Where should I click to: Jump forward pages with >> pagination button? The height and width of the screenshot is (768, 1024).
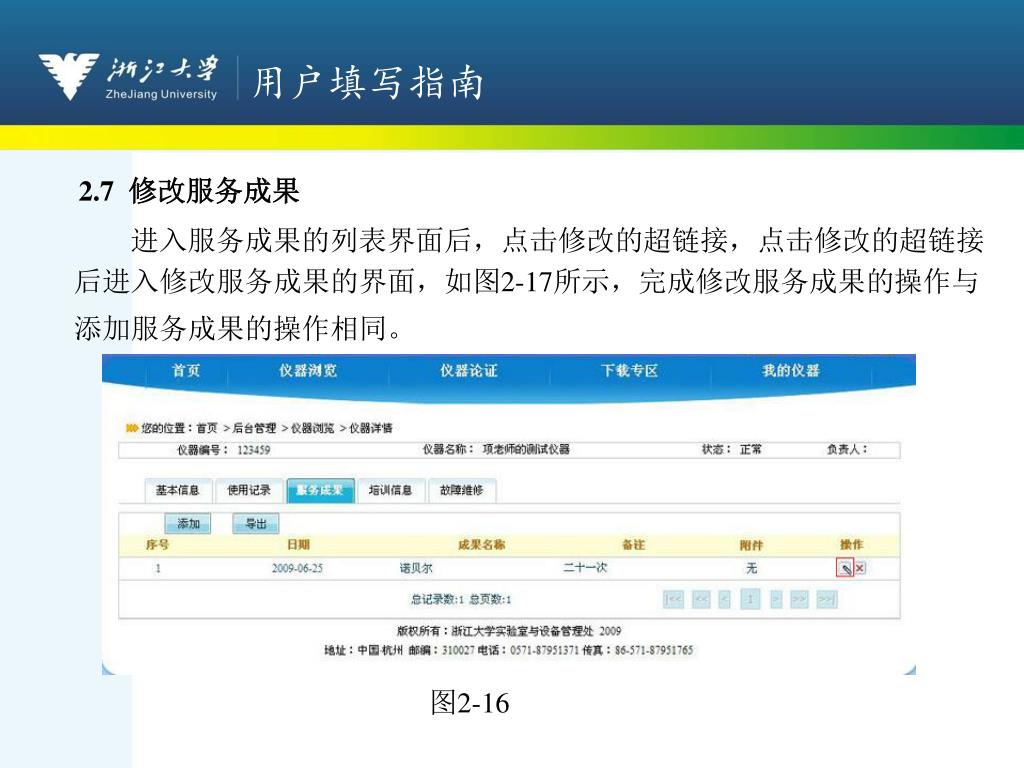tap(799, 599)
